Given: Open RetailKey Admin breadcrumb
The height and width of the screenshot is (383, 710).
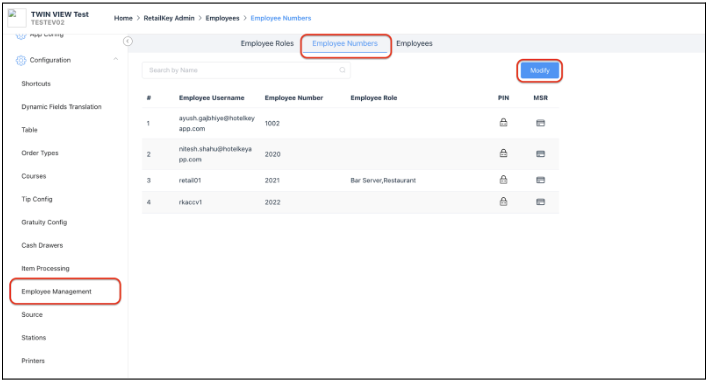Looking at the screenshot, I should [169, 18].
